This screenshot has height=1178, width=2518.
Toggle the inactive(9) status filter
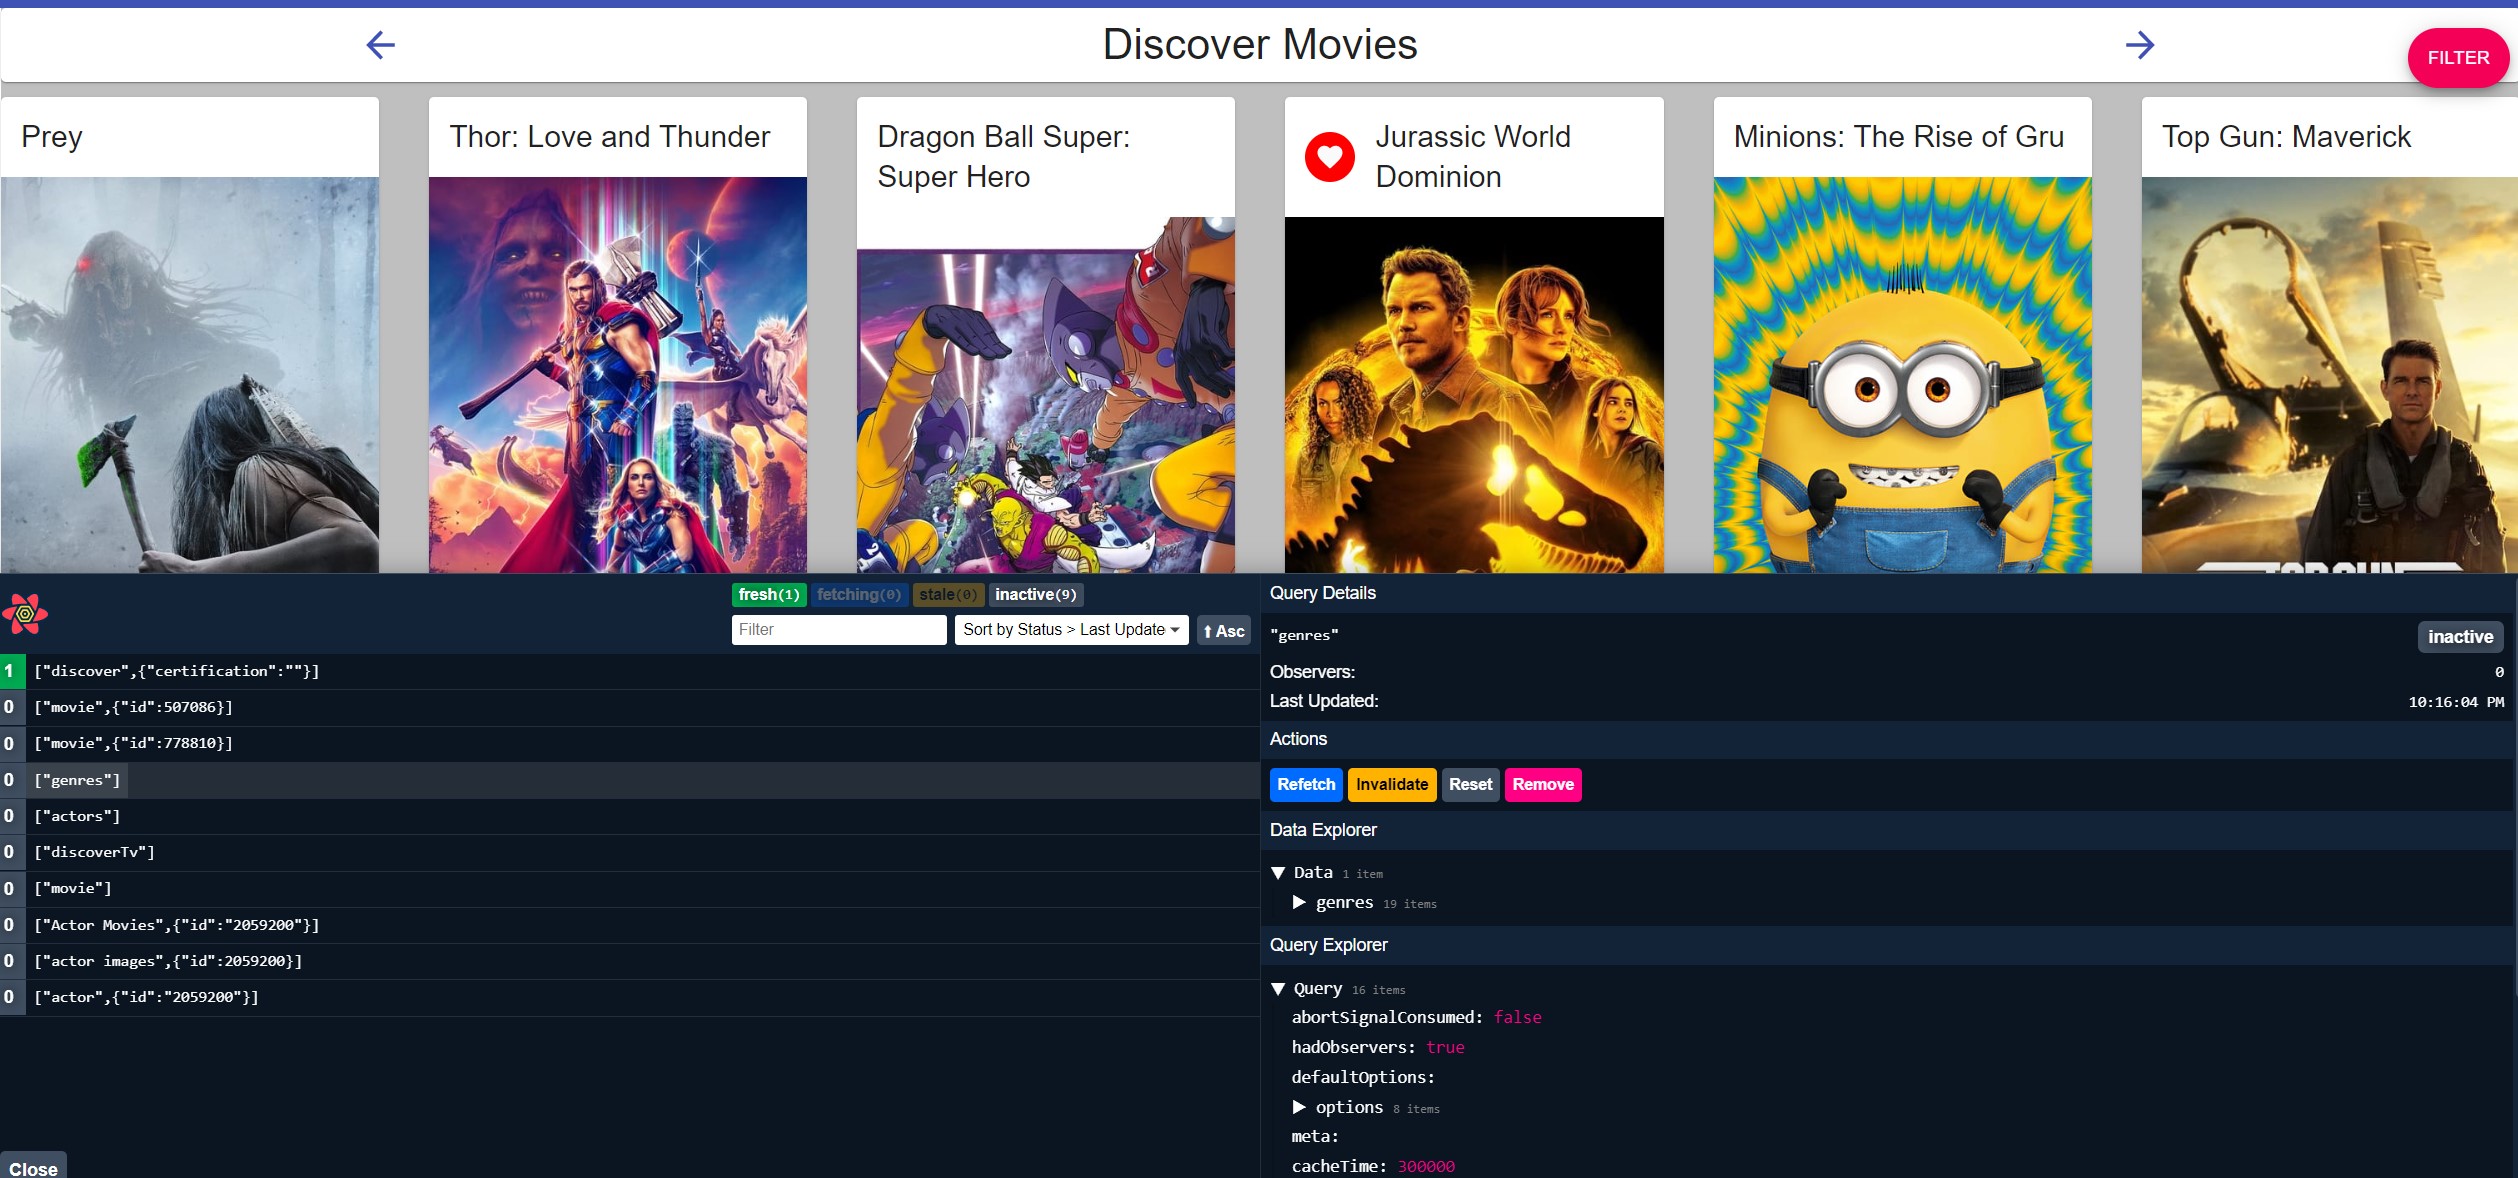(x=1034, y=594)
